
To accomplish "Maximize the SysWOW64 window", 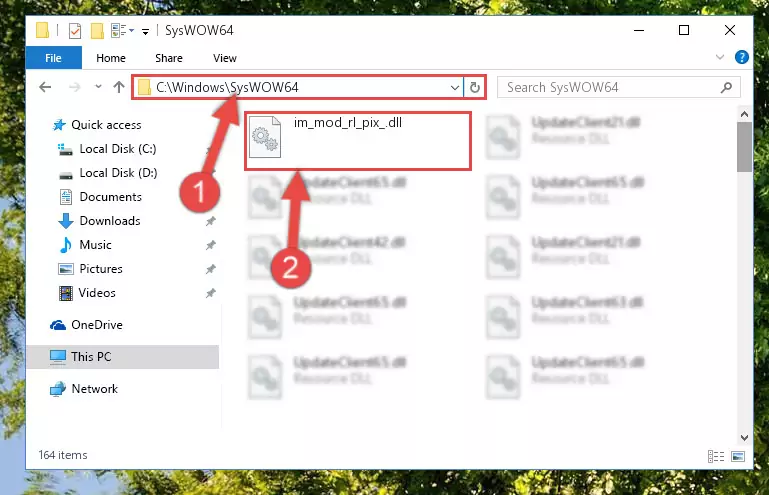I will (x=684, y=30).
